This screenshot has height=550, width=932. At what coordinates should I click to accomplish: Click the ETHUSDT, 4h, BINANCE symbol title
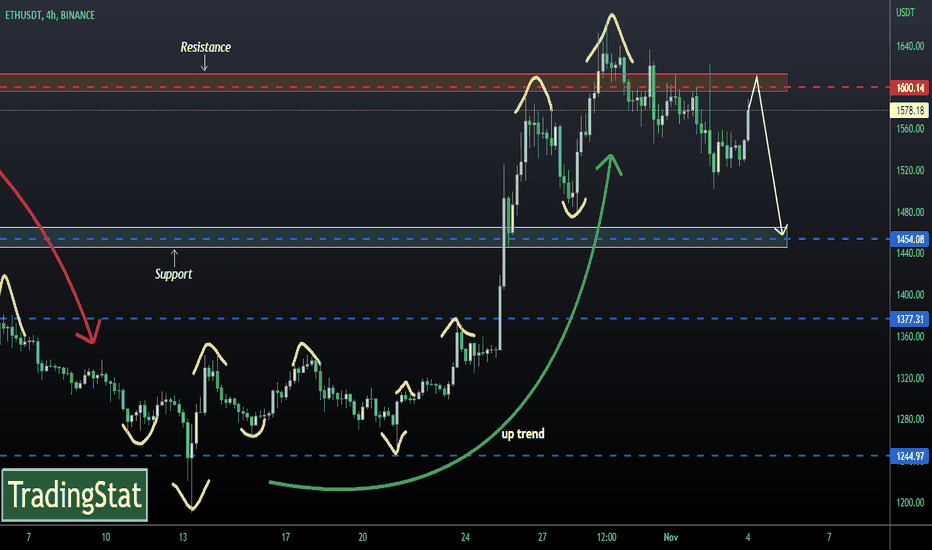tap(50, 15)
